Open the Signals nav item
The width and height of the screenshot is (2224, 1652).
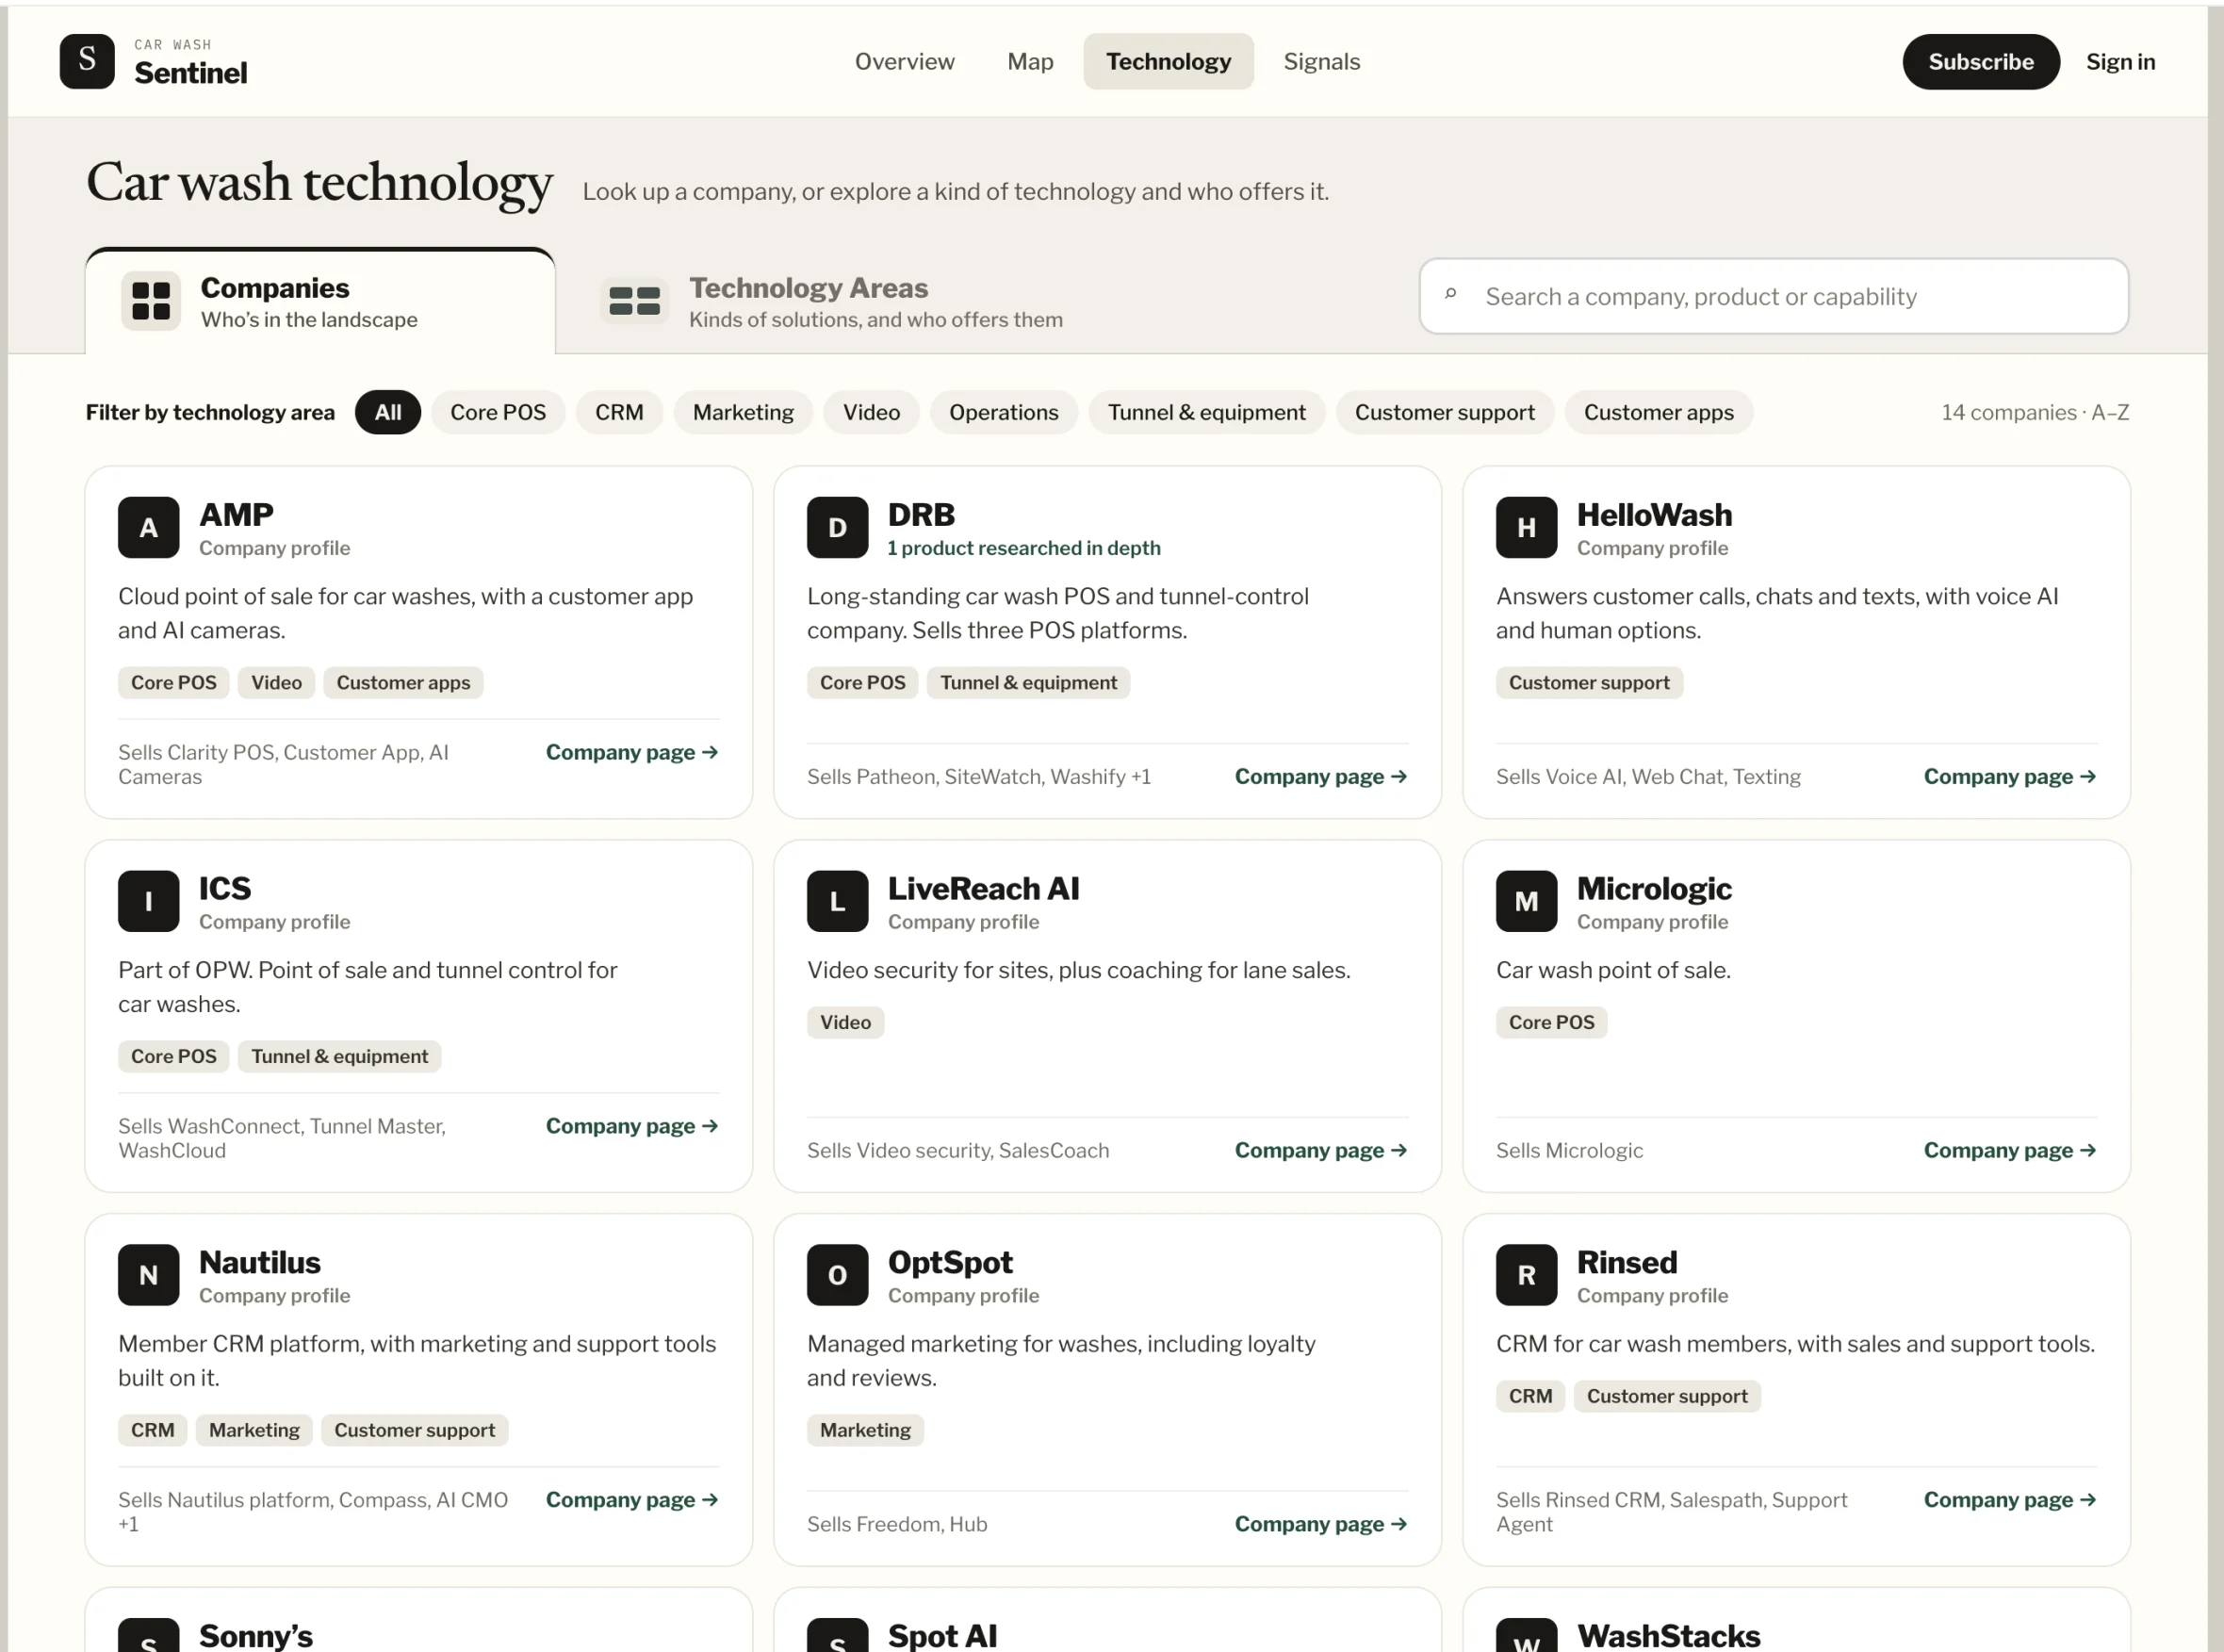pyautogui.click(x=1321, y=61)
